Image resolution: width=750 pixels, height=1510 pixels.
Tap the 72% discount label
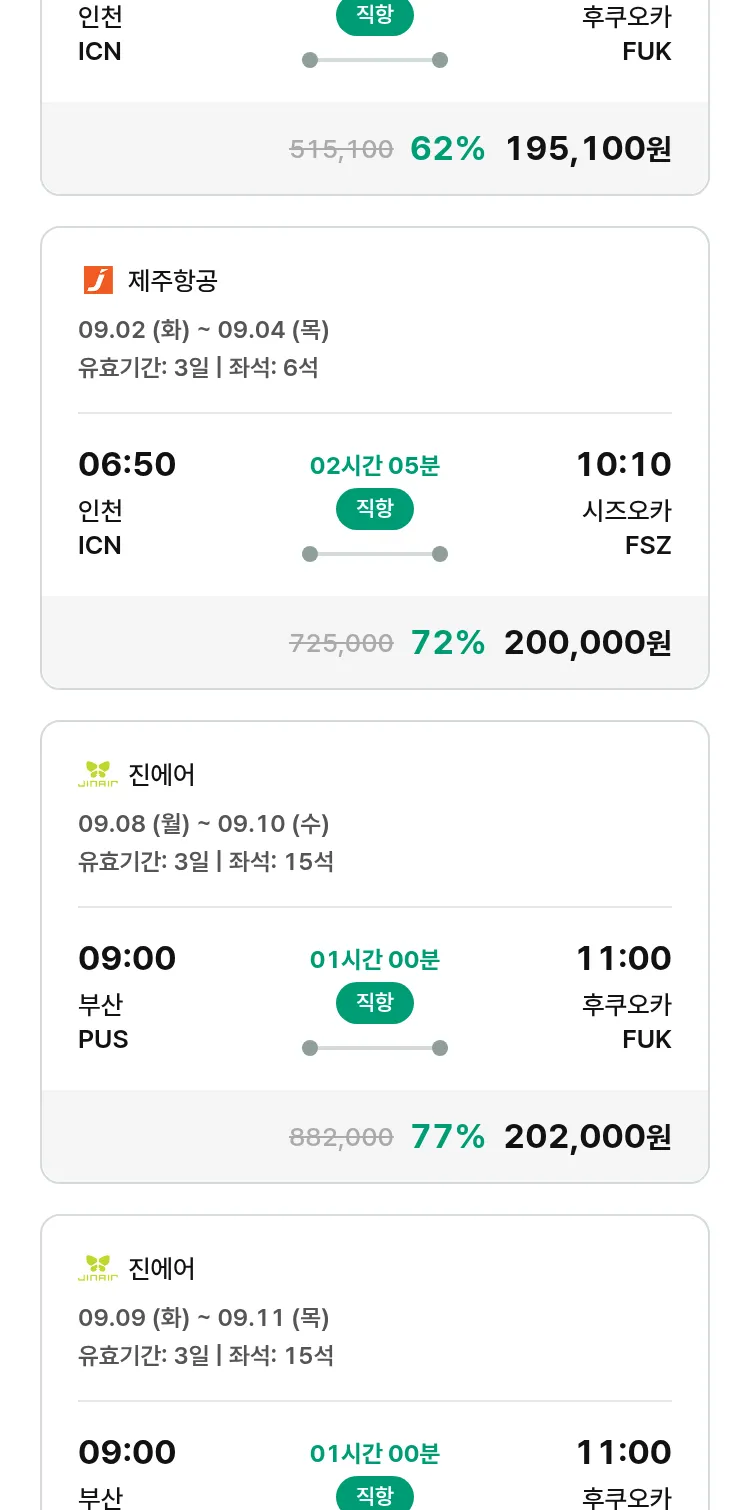(448, 643)
